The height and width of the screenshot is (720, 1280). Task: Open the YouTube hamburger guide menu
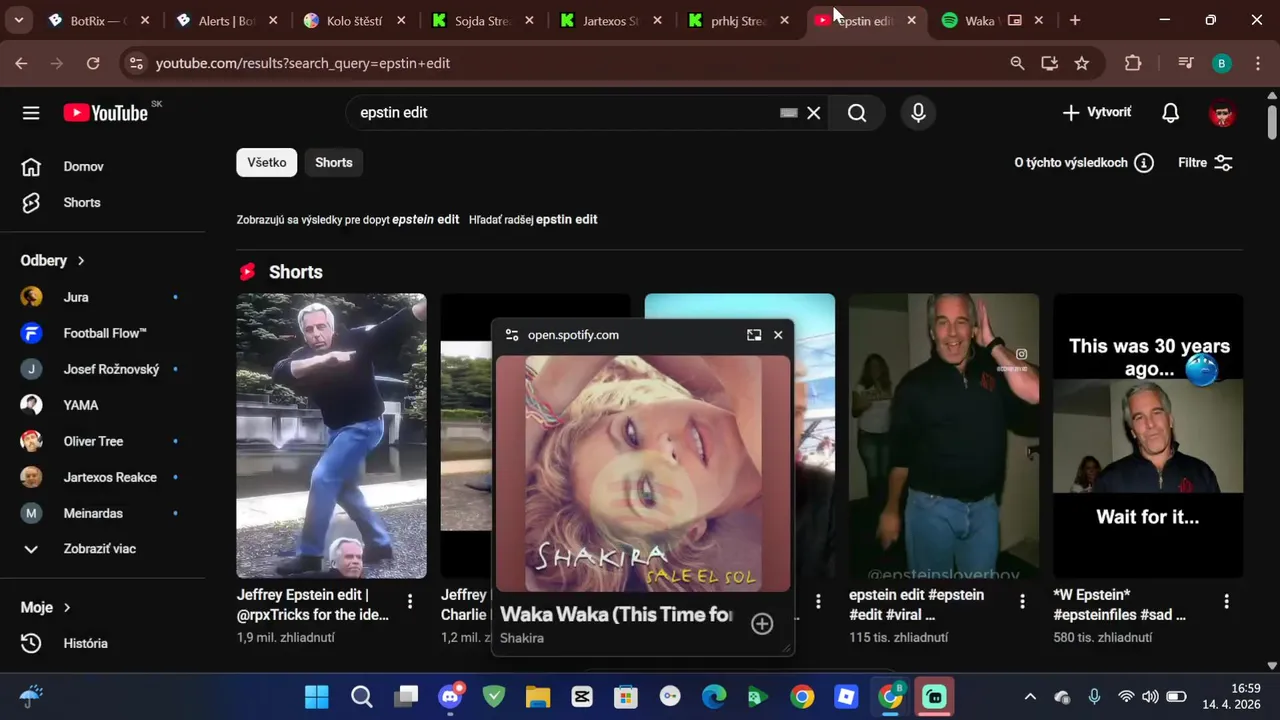31,113
